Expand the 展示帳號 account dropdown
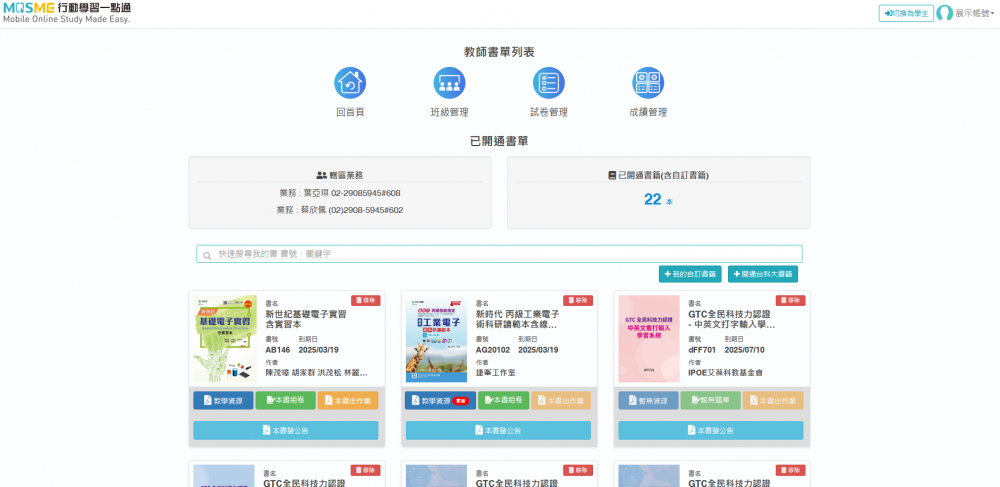Viewport: 1000px width, 487px height. [975, 13]
